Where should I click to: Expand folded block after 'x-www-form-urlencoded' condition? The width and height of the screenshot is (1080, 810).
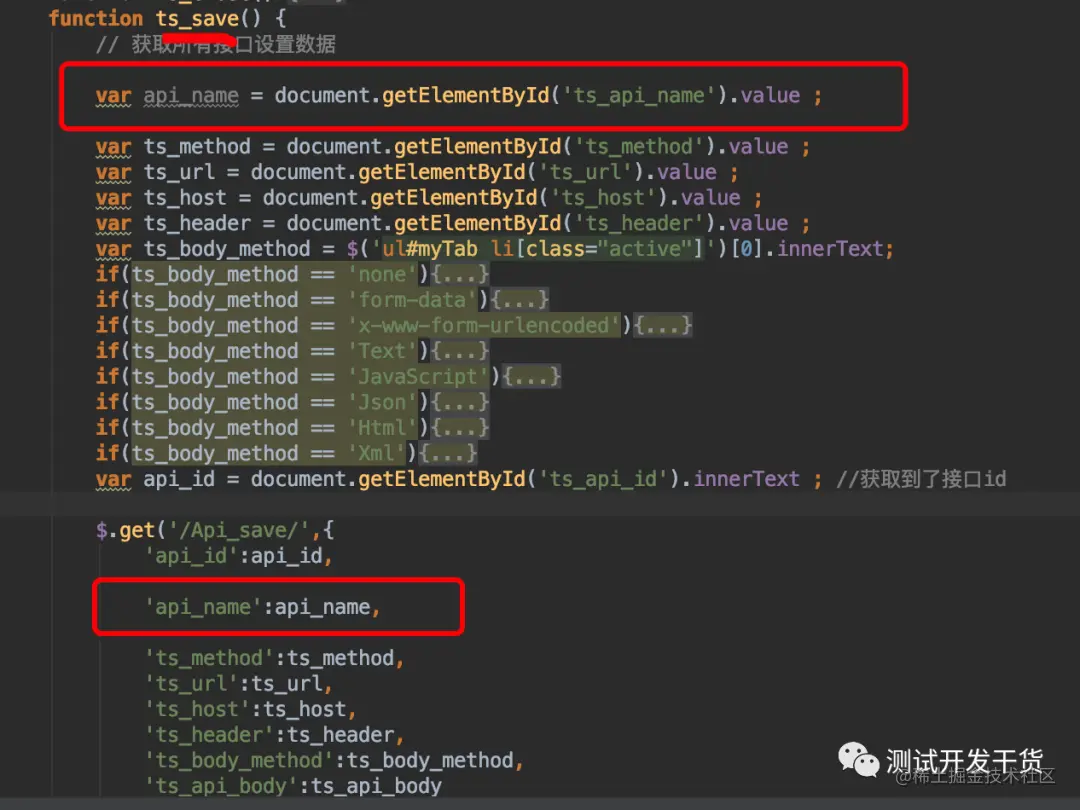click(x=663, y=325)
